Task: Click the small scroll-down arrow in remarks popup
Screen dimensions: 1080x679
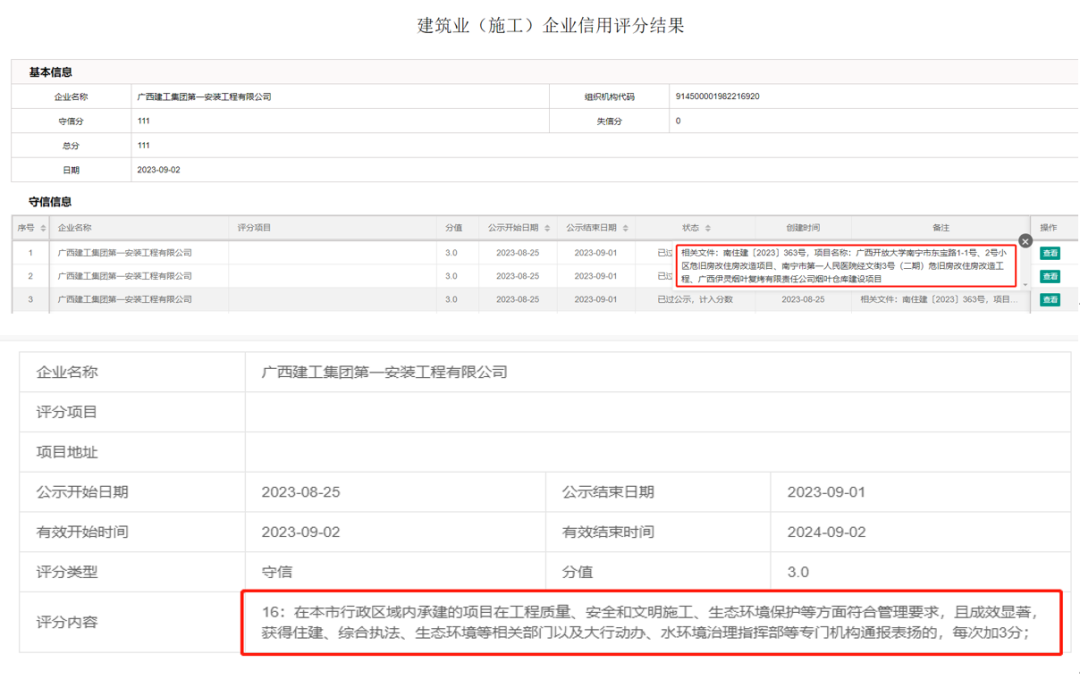Action: [1025, 284]
